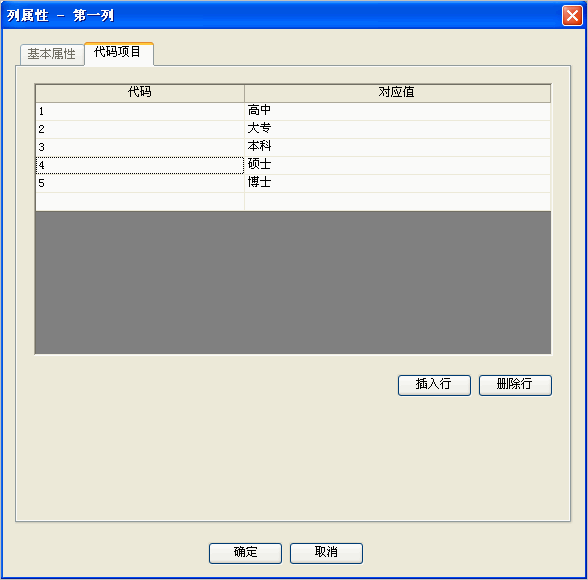
Task: Select the code cell containing 4
Action: (140, 165)
